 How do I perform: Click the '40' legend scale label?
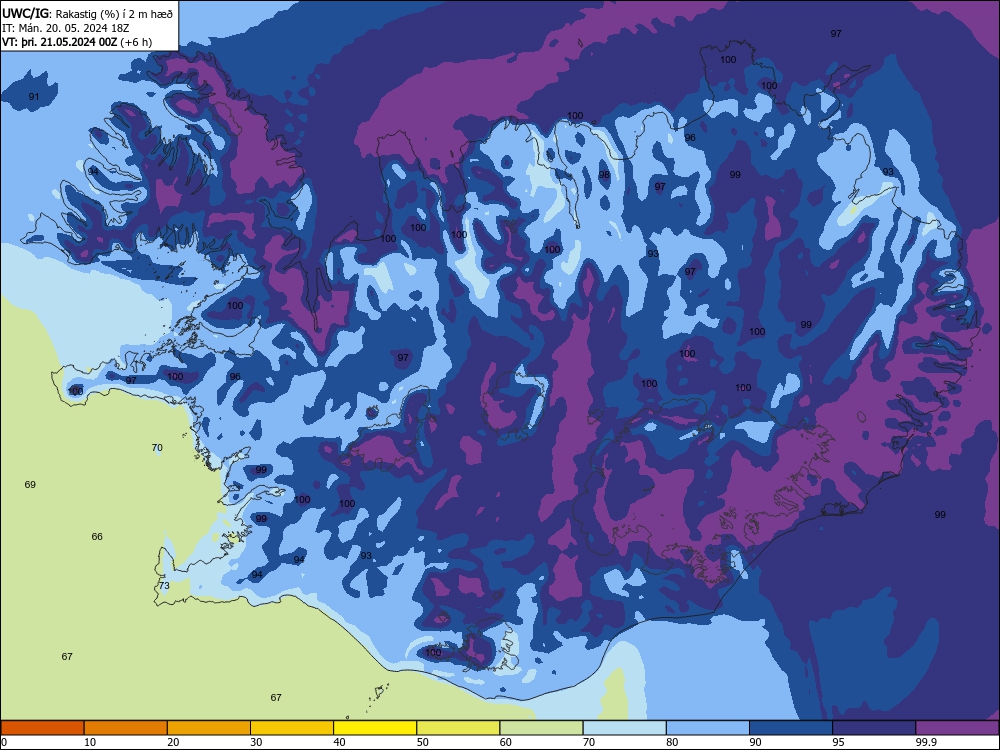(339, 742)
